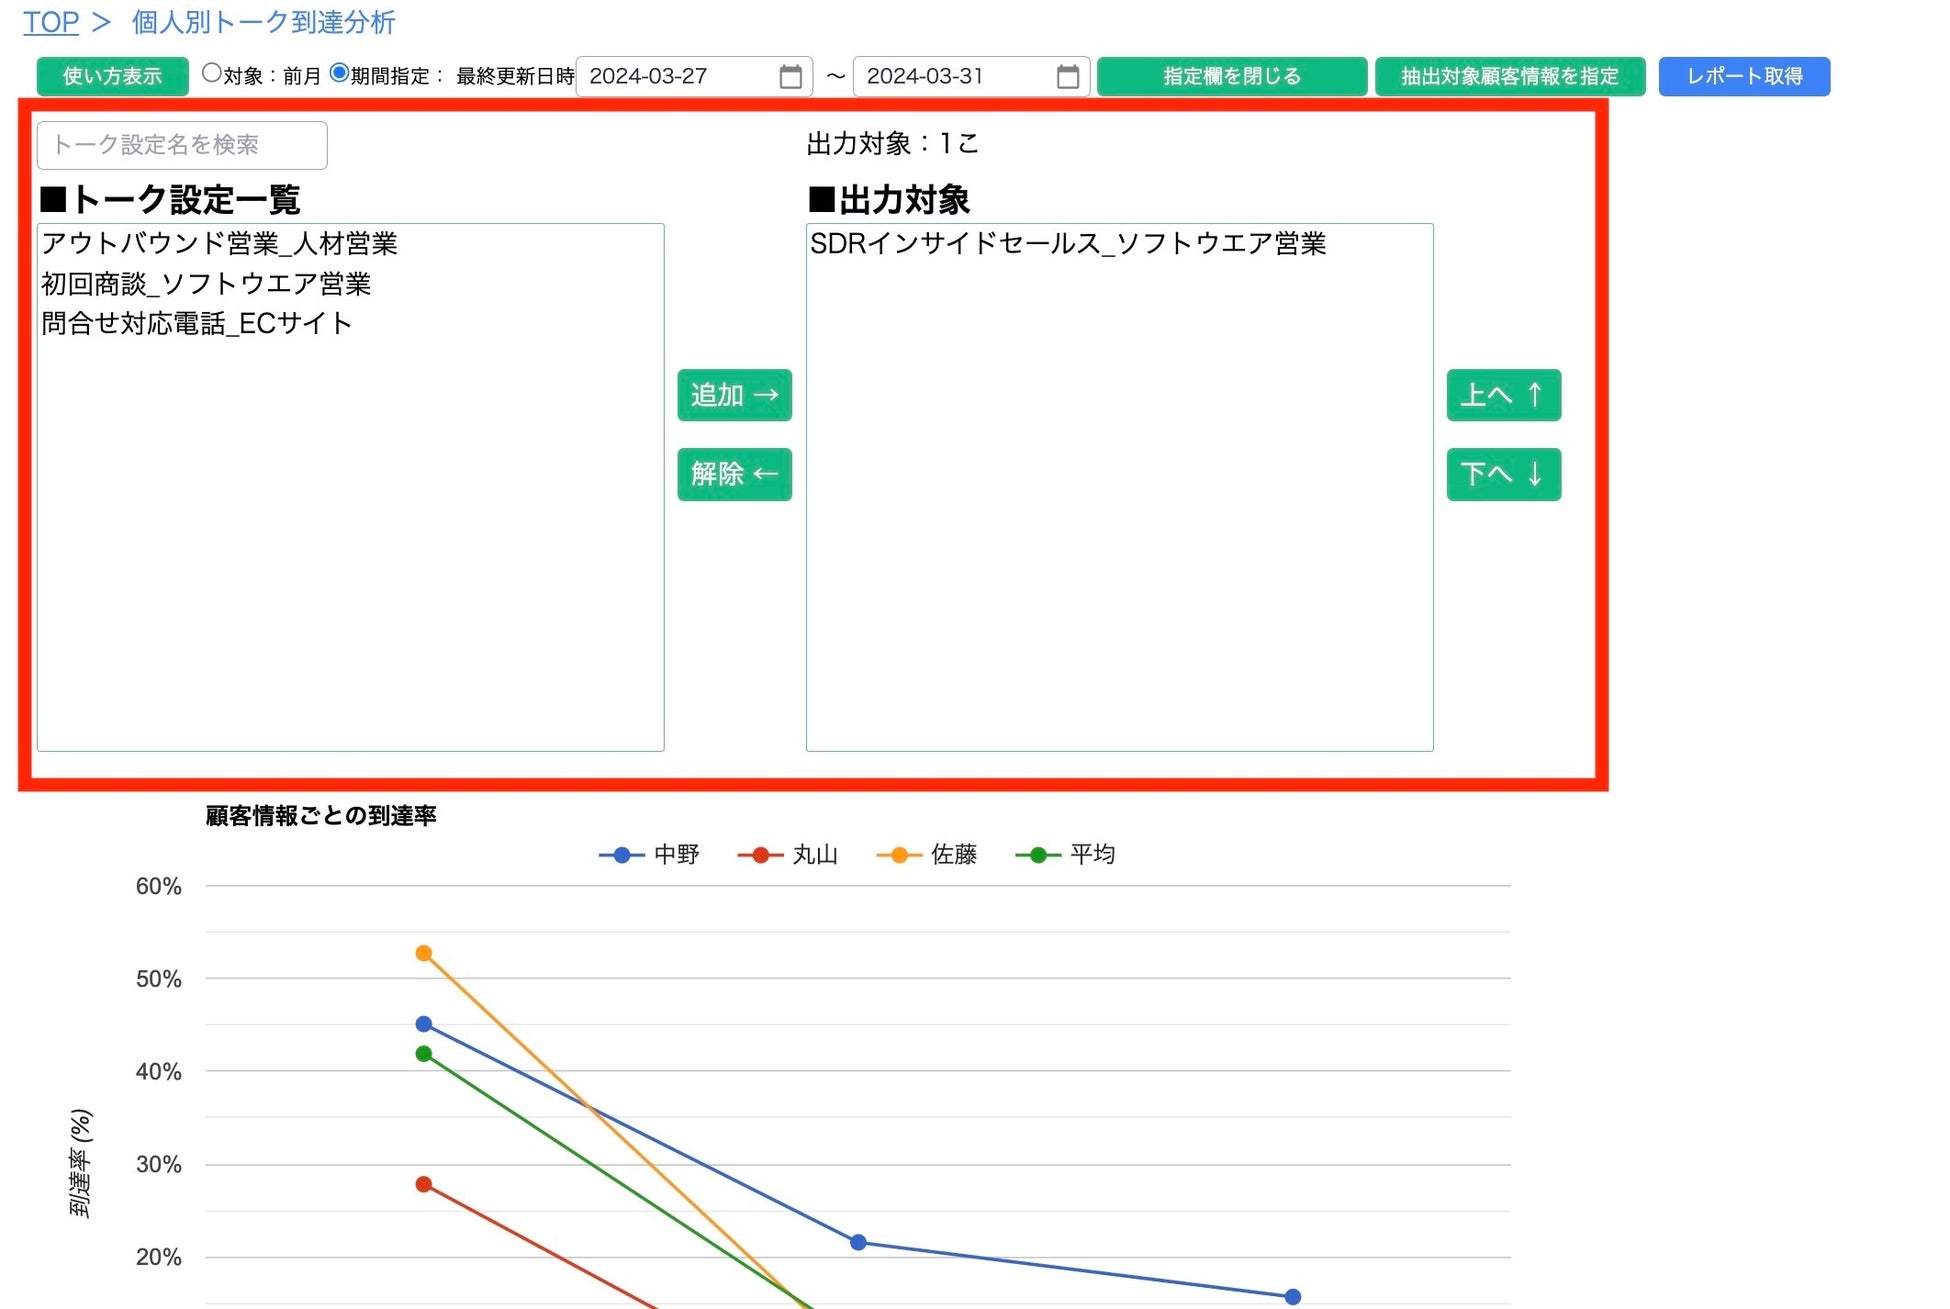Open end date calendar picker icon
This screenshot has width=1950, height=1309.
[1067, 77]
